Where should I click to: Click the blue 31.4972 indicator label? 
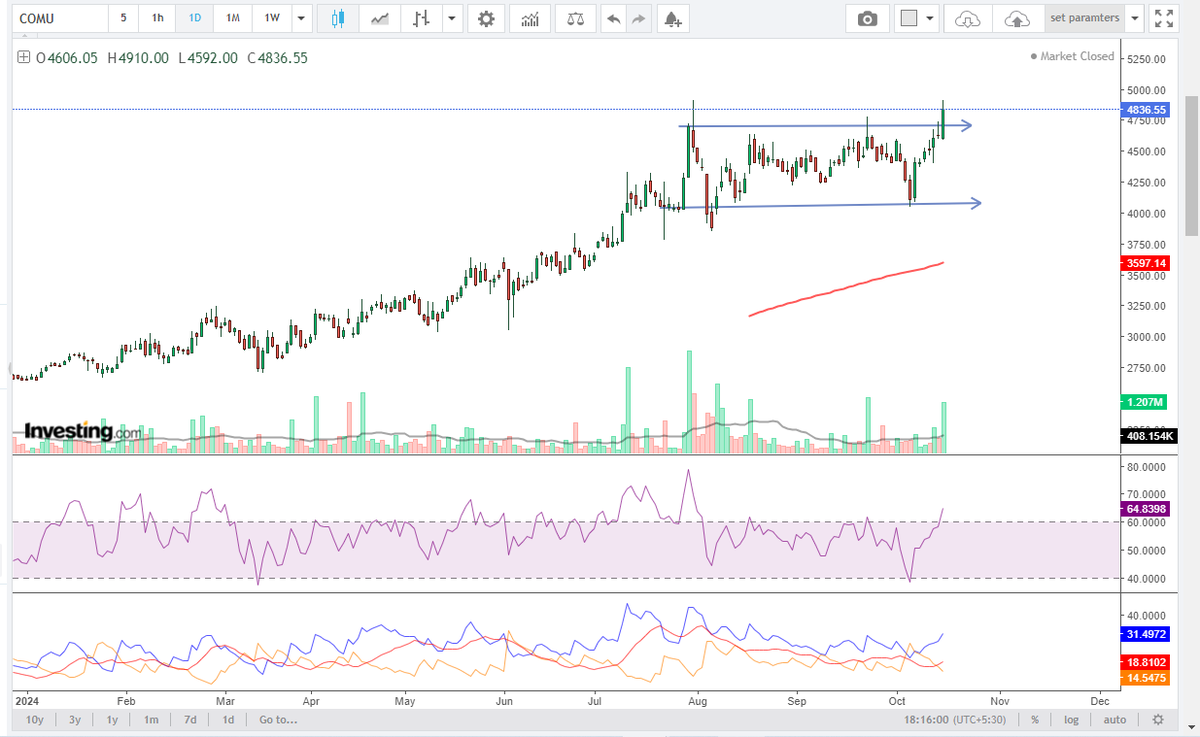pos(1146,634)
